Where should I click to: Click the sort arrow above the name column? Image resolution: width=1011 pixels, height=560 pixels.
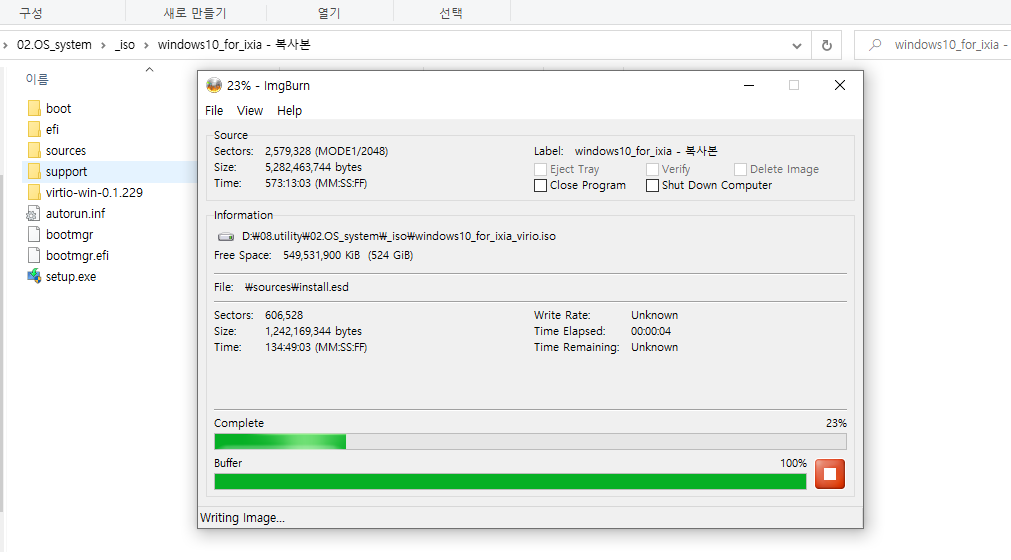click(150, 70)
